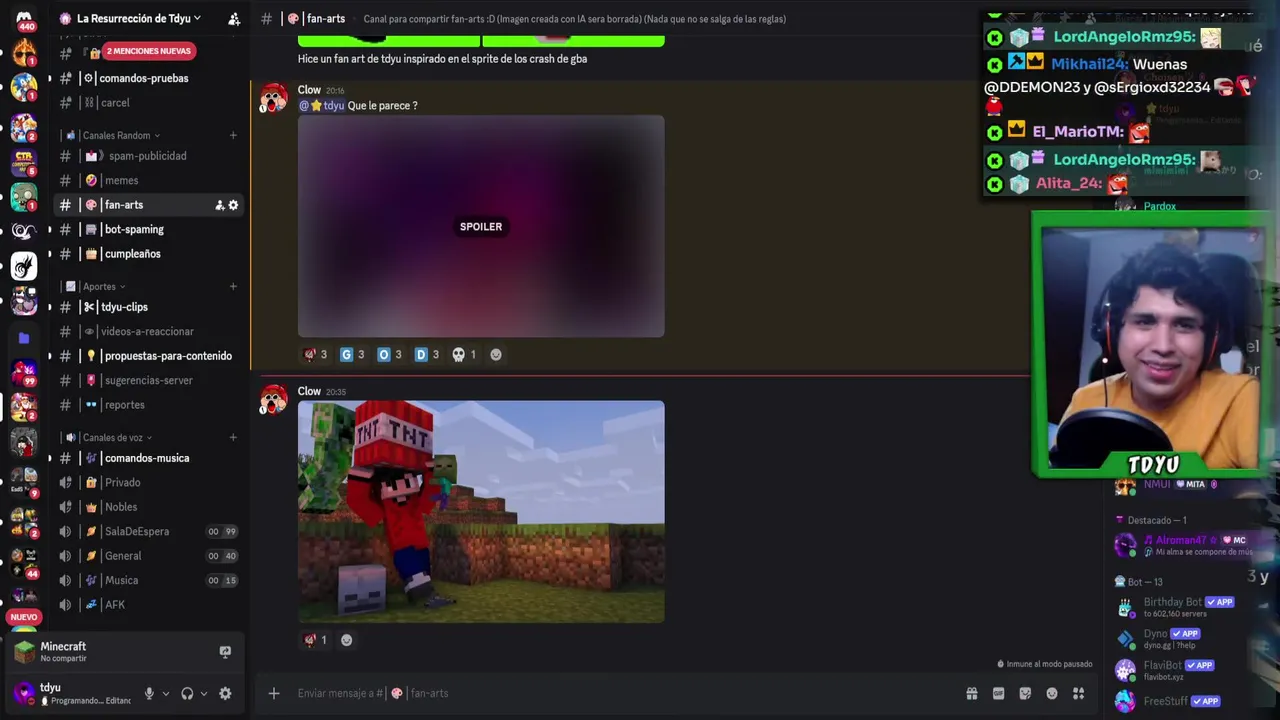Open Alroman47 in member list
The height and width of the screenshot is (720, 1280).
tap(1183, 545)
